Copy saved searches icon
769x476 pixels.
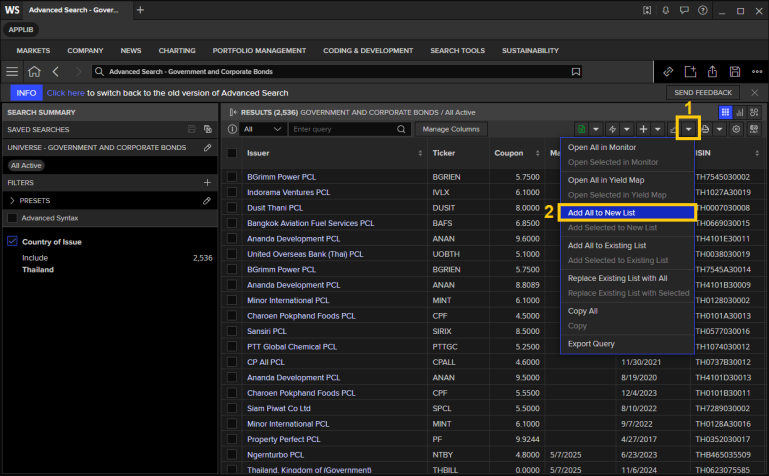208,129
